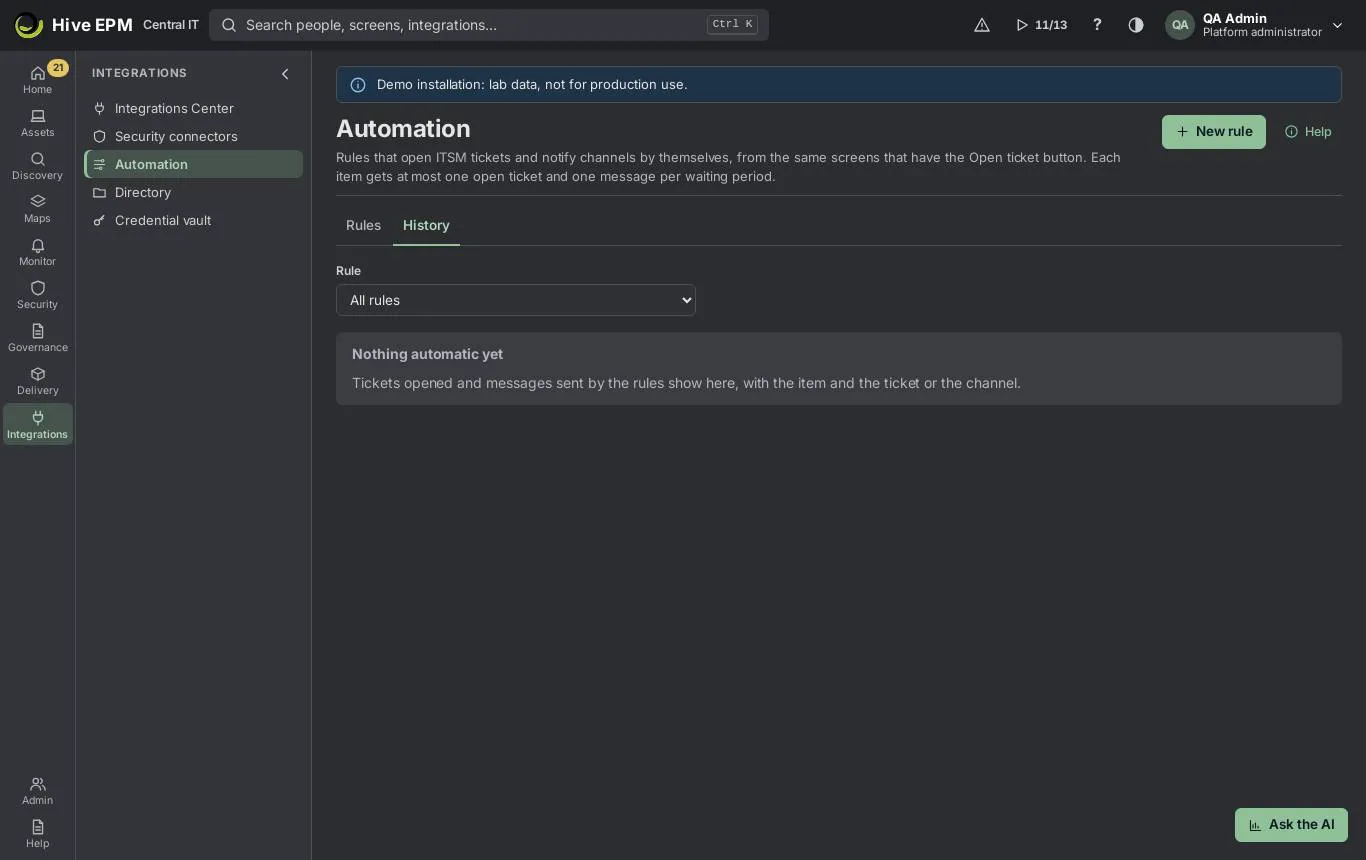Expand the QA Admin account menu
This screenshot has width=1366, height=860.
tap(1255, 25)
